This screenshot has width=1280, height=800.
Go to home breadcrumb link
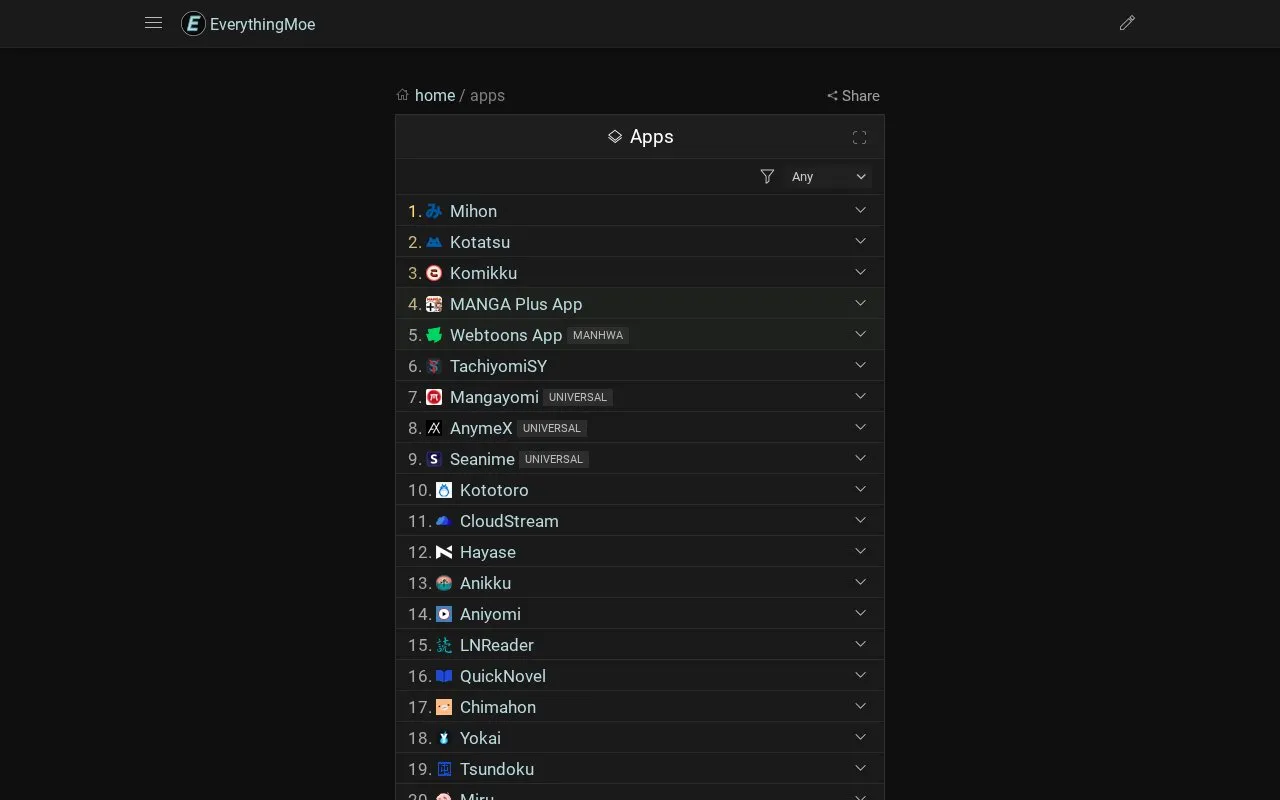click(435, 95)
